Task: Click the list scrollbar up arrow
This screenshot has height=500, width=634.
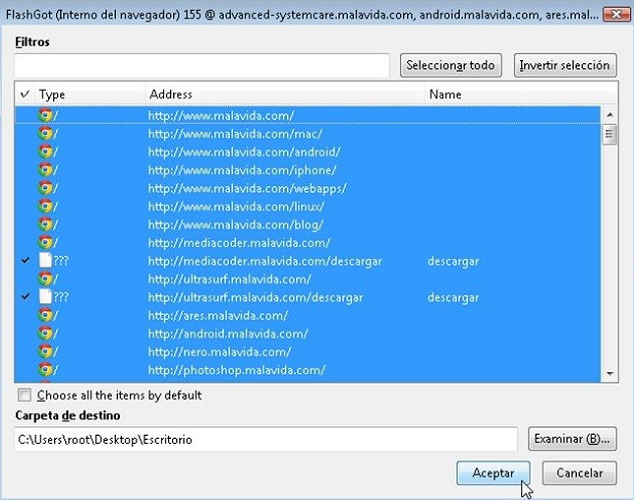Action: coord(610,115)
